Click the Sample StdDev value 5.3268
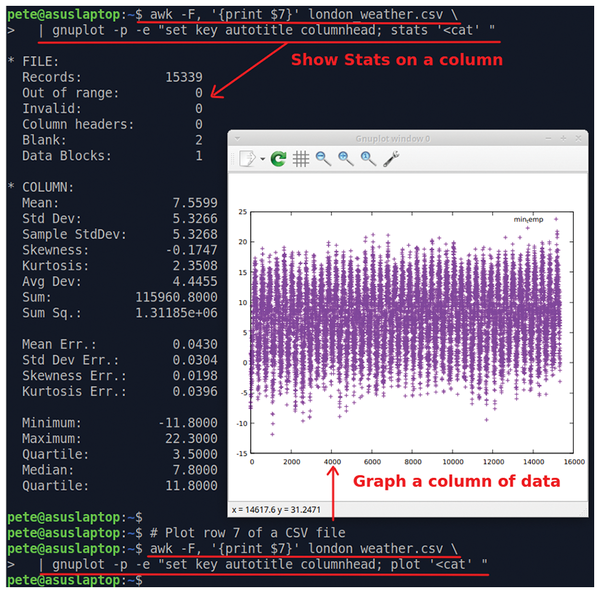 (x=195, y=234)
